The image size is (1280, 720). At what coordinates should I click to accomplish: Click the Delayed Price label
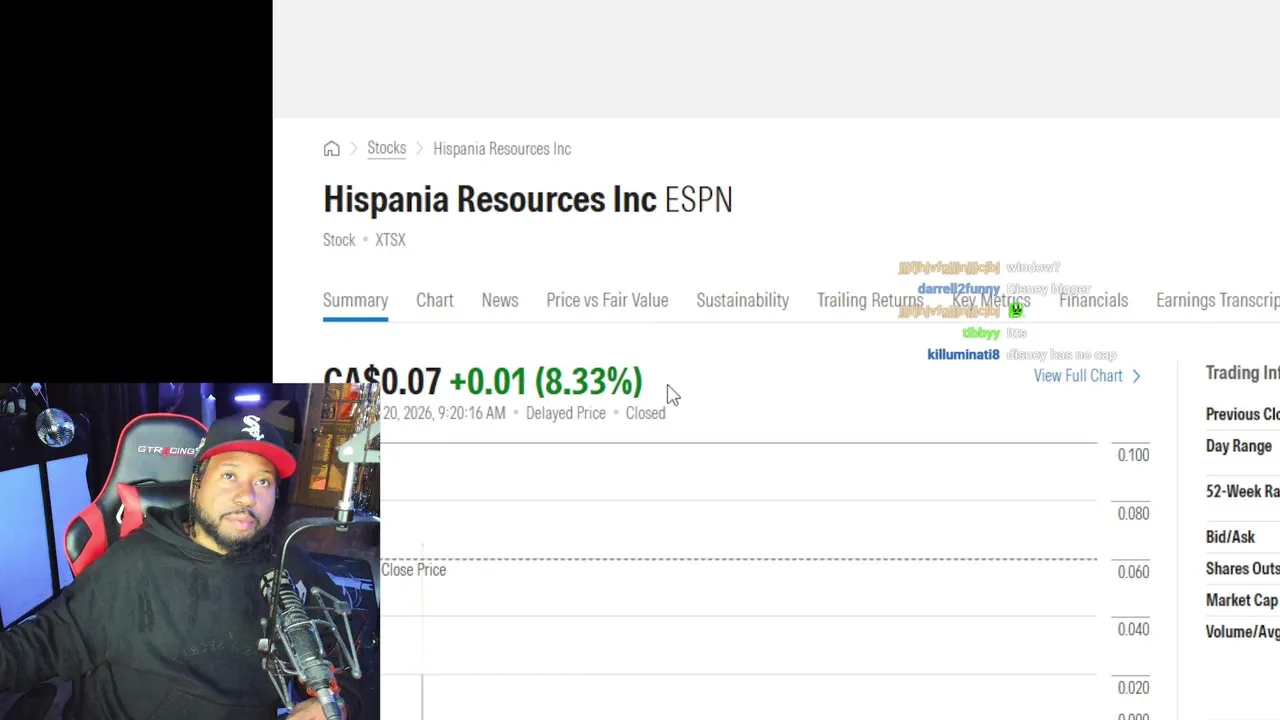coord(566,413)
